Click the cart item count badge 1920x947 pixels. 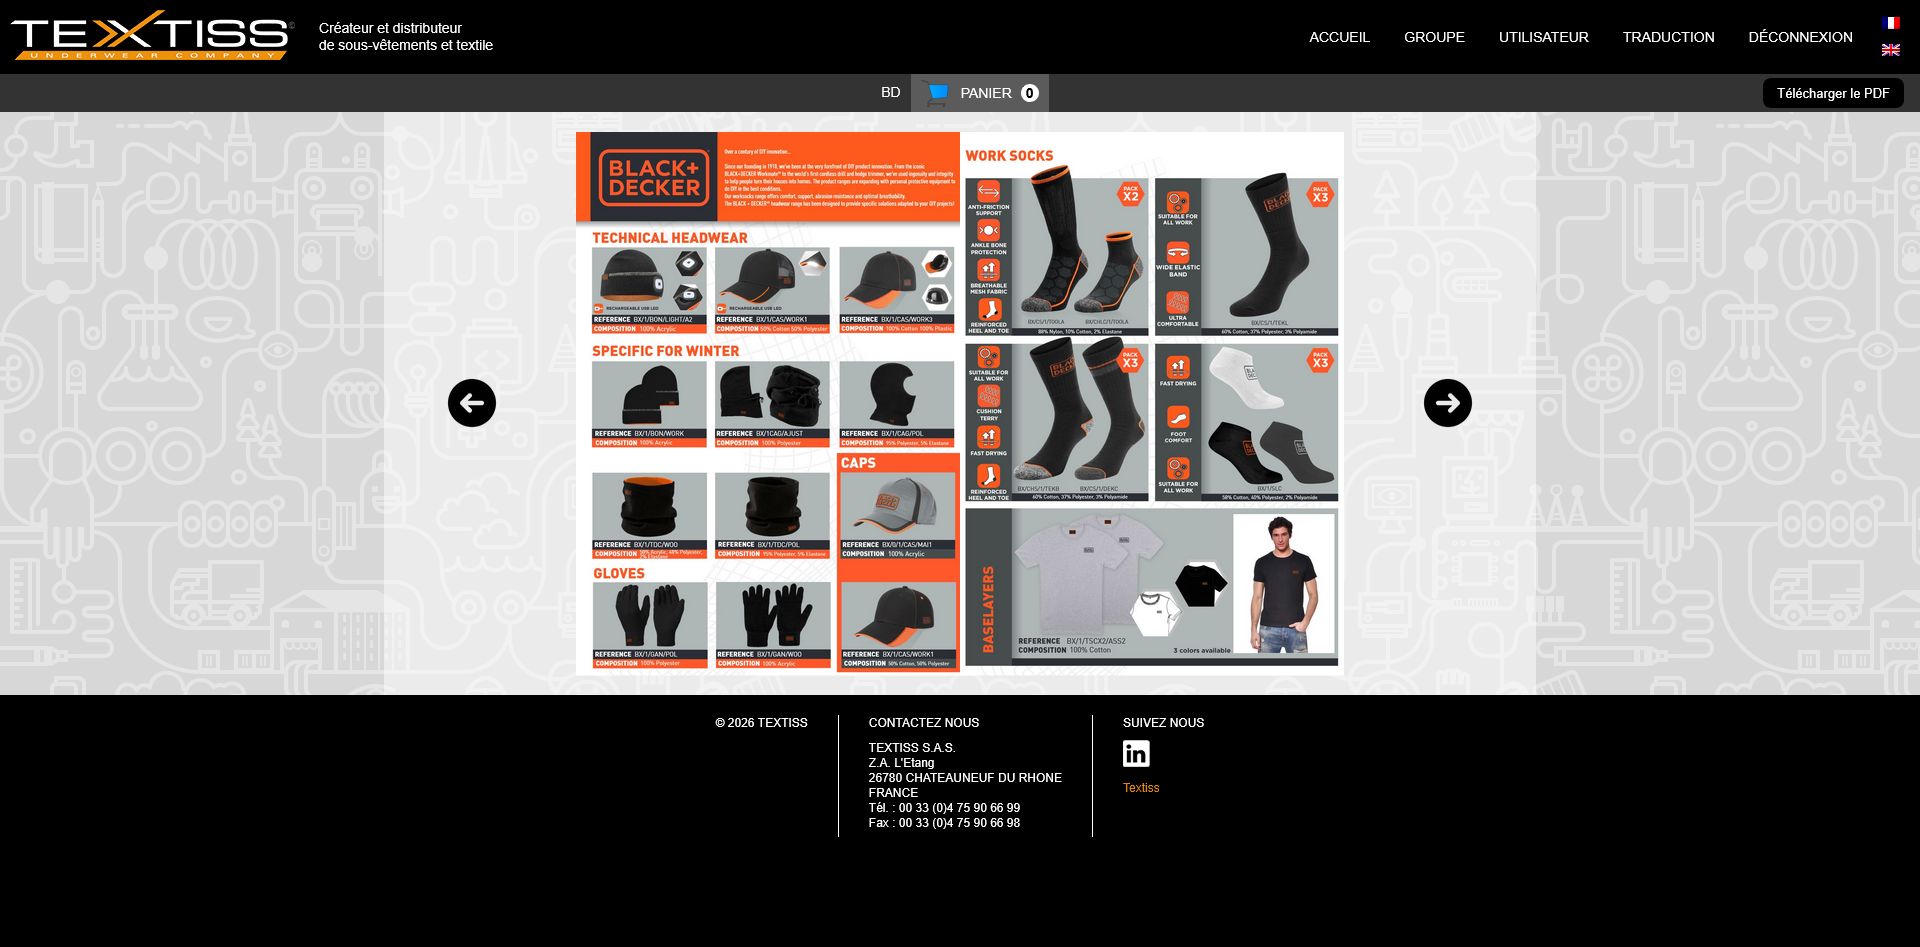[1030, 93]
